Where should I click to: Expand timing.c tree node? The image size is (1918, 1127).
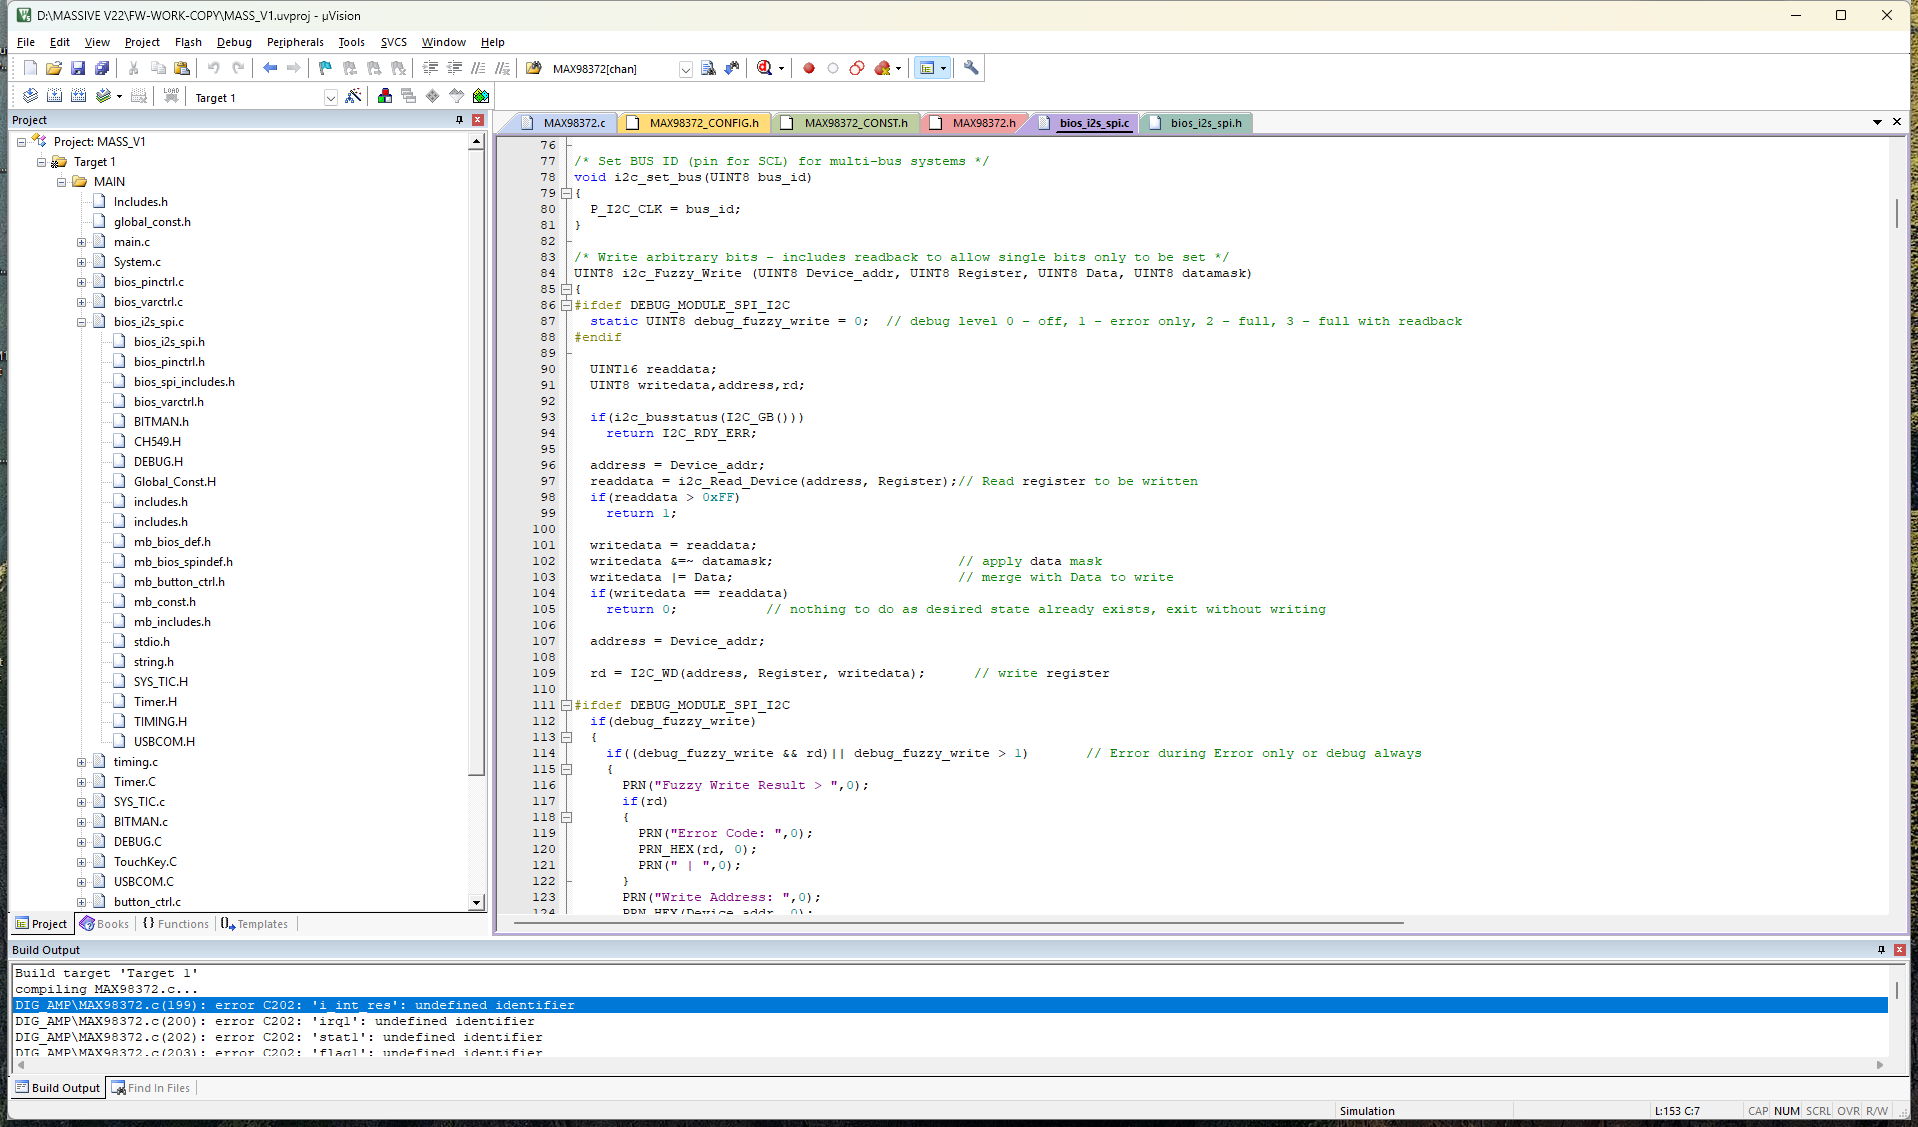tap(82, 762)
